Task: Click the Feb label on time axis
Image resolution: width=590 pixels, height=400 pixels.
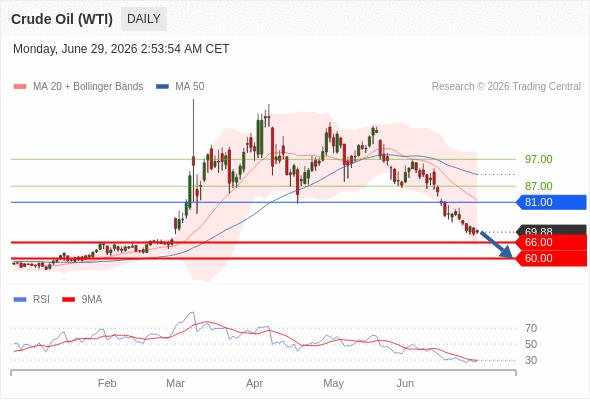Action: [x=107, y=383]
